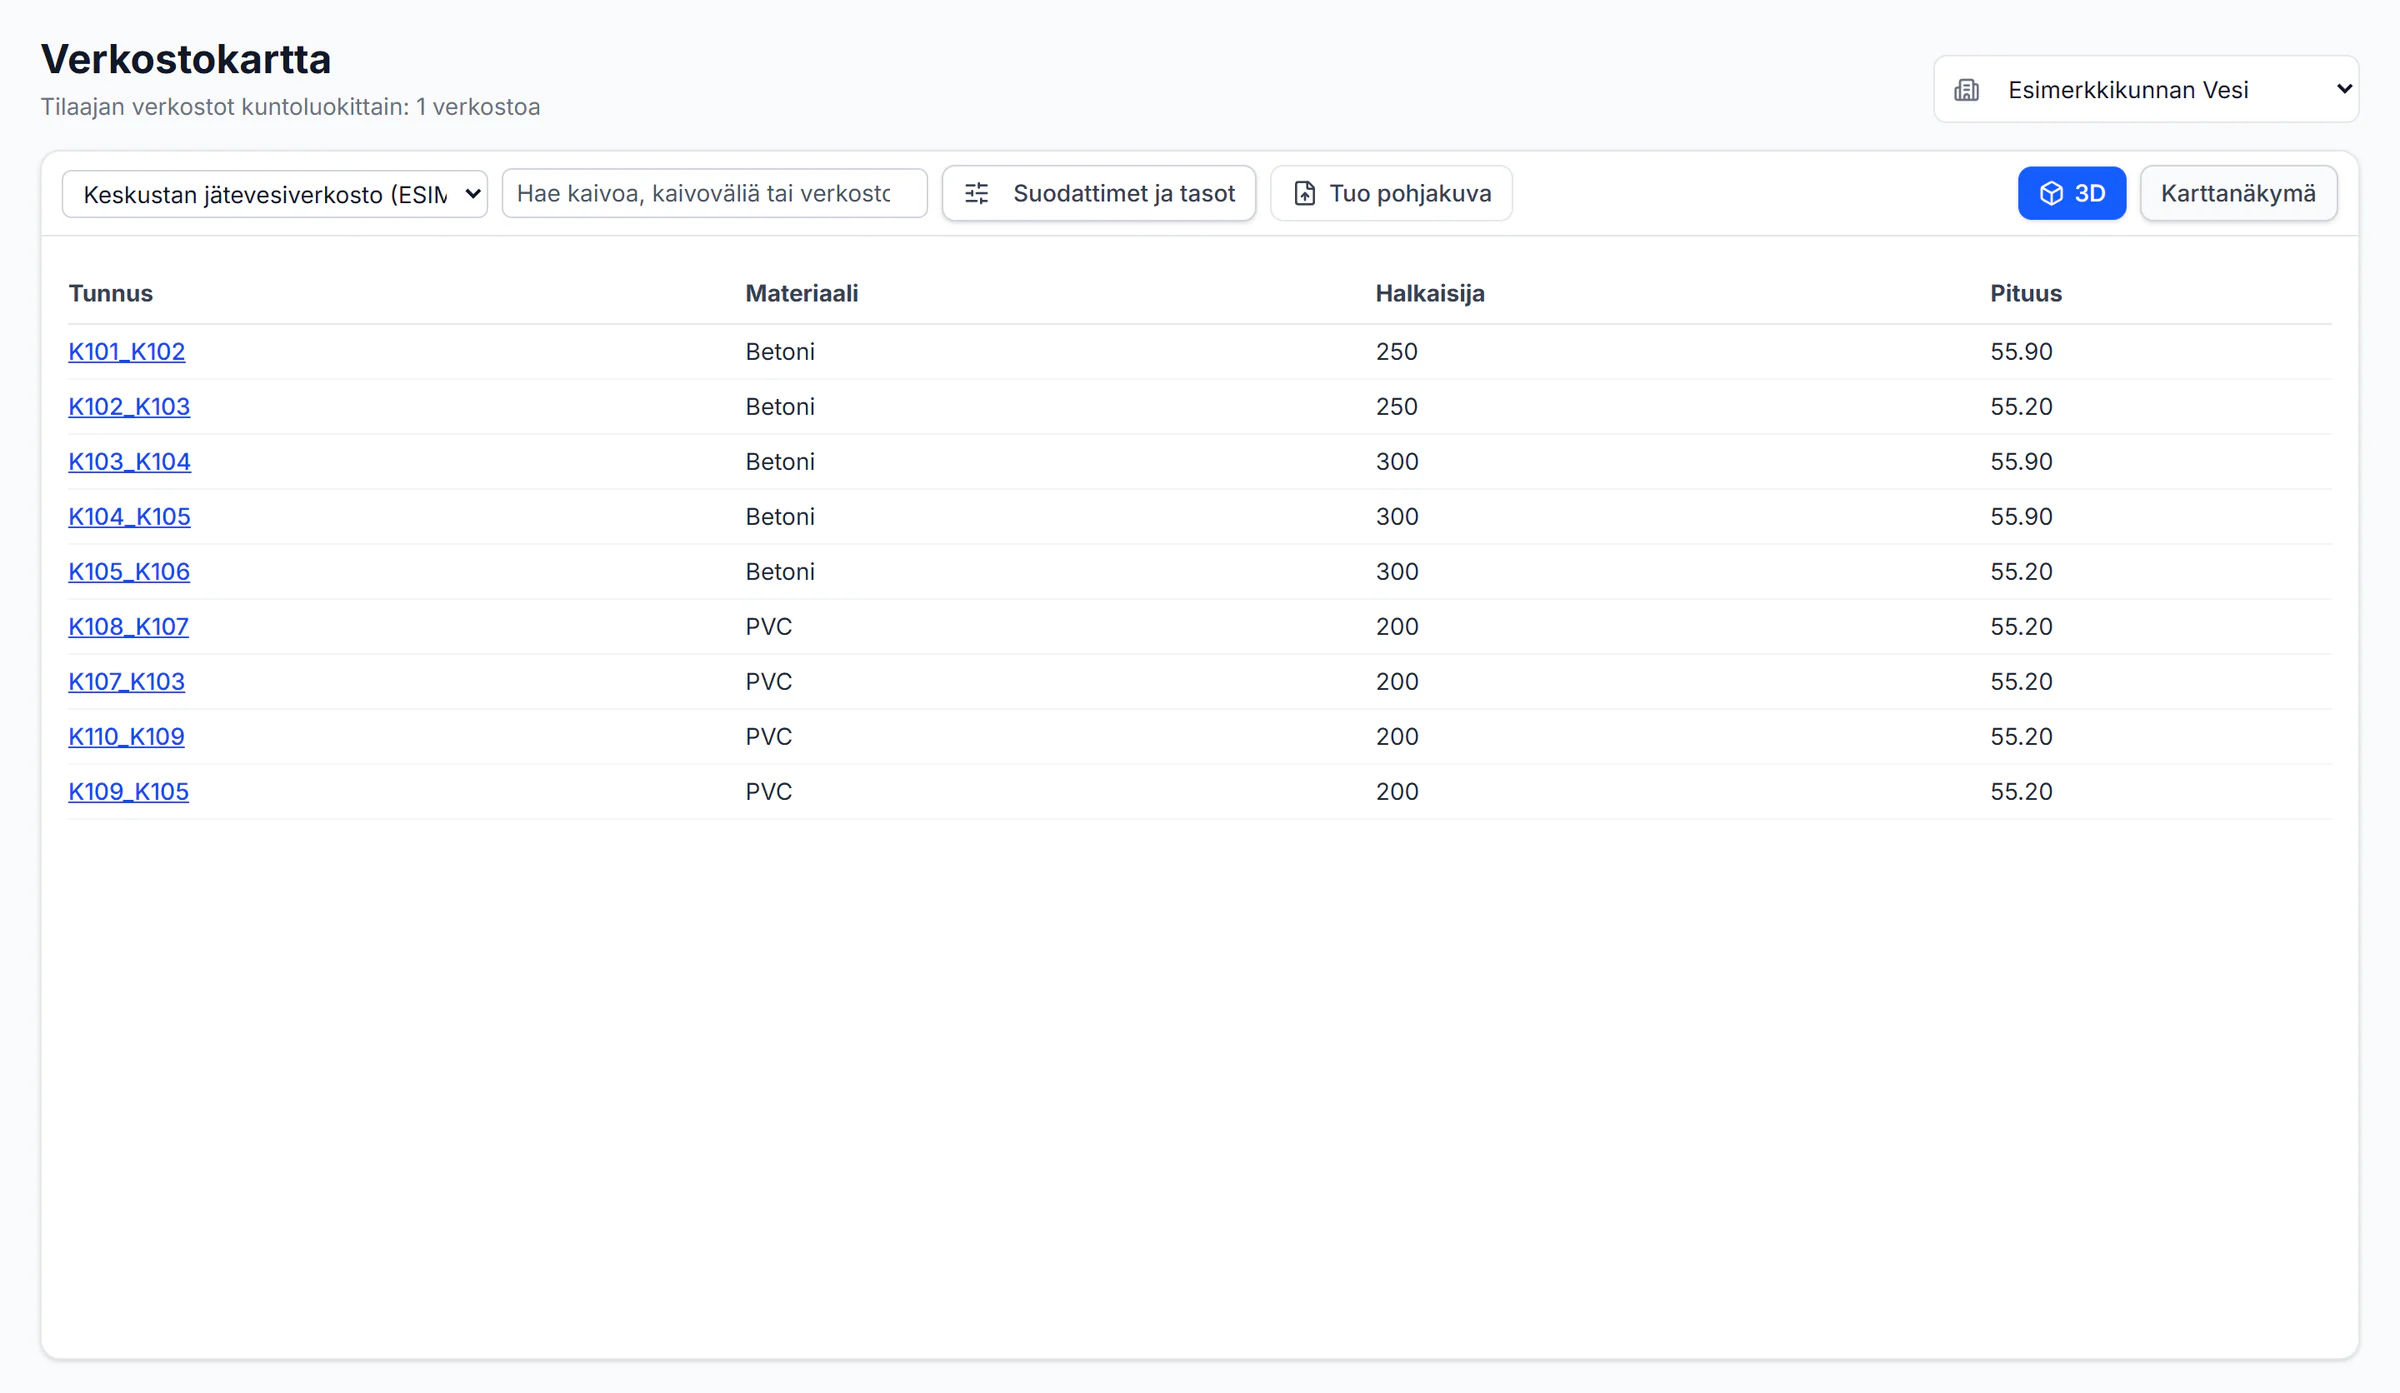Click the cube icon on the 3D button

tap(2051, 193)
